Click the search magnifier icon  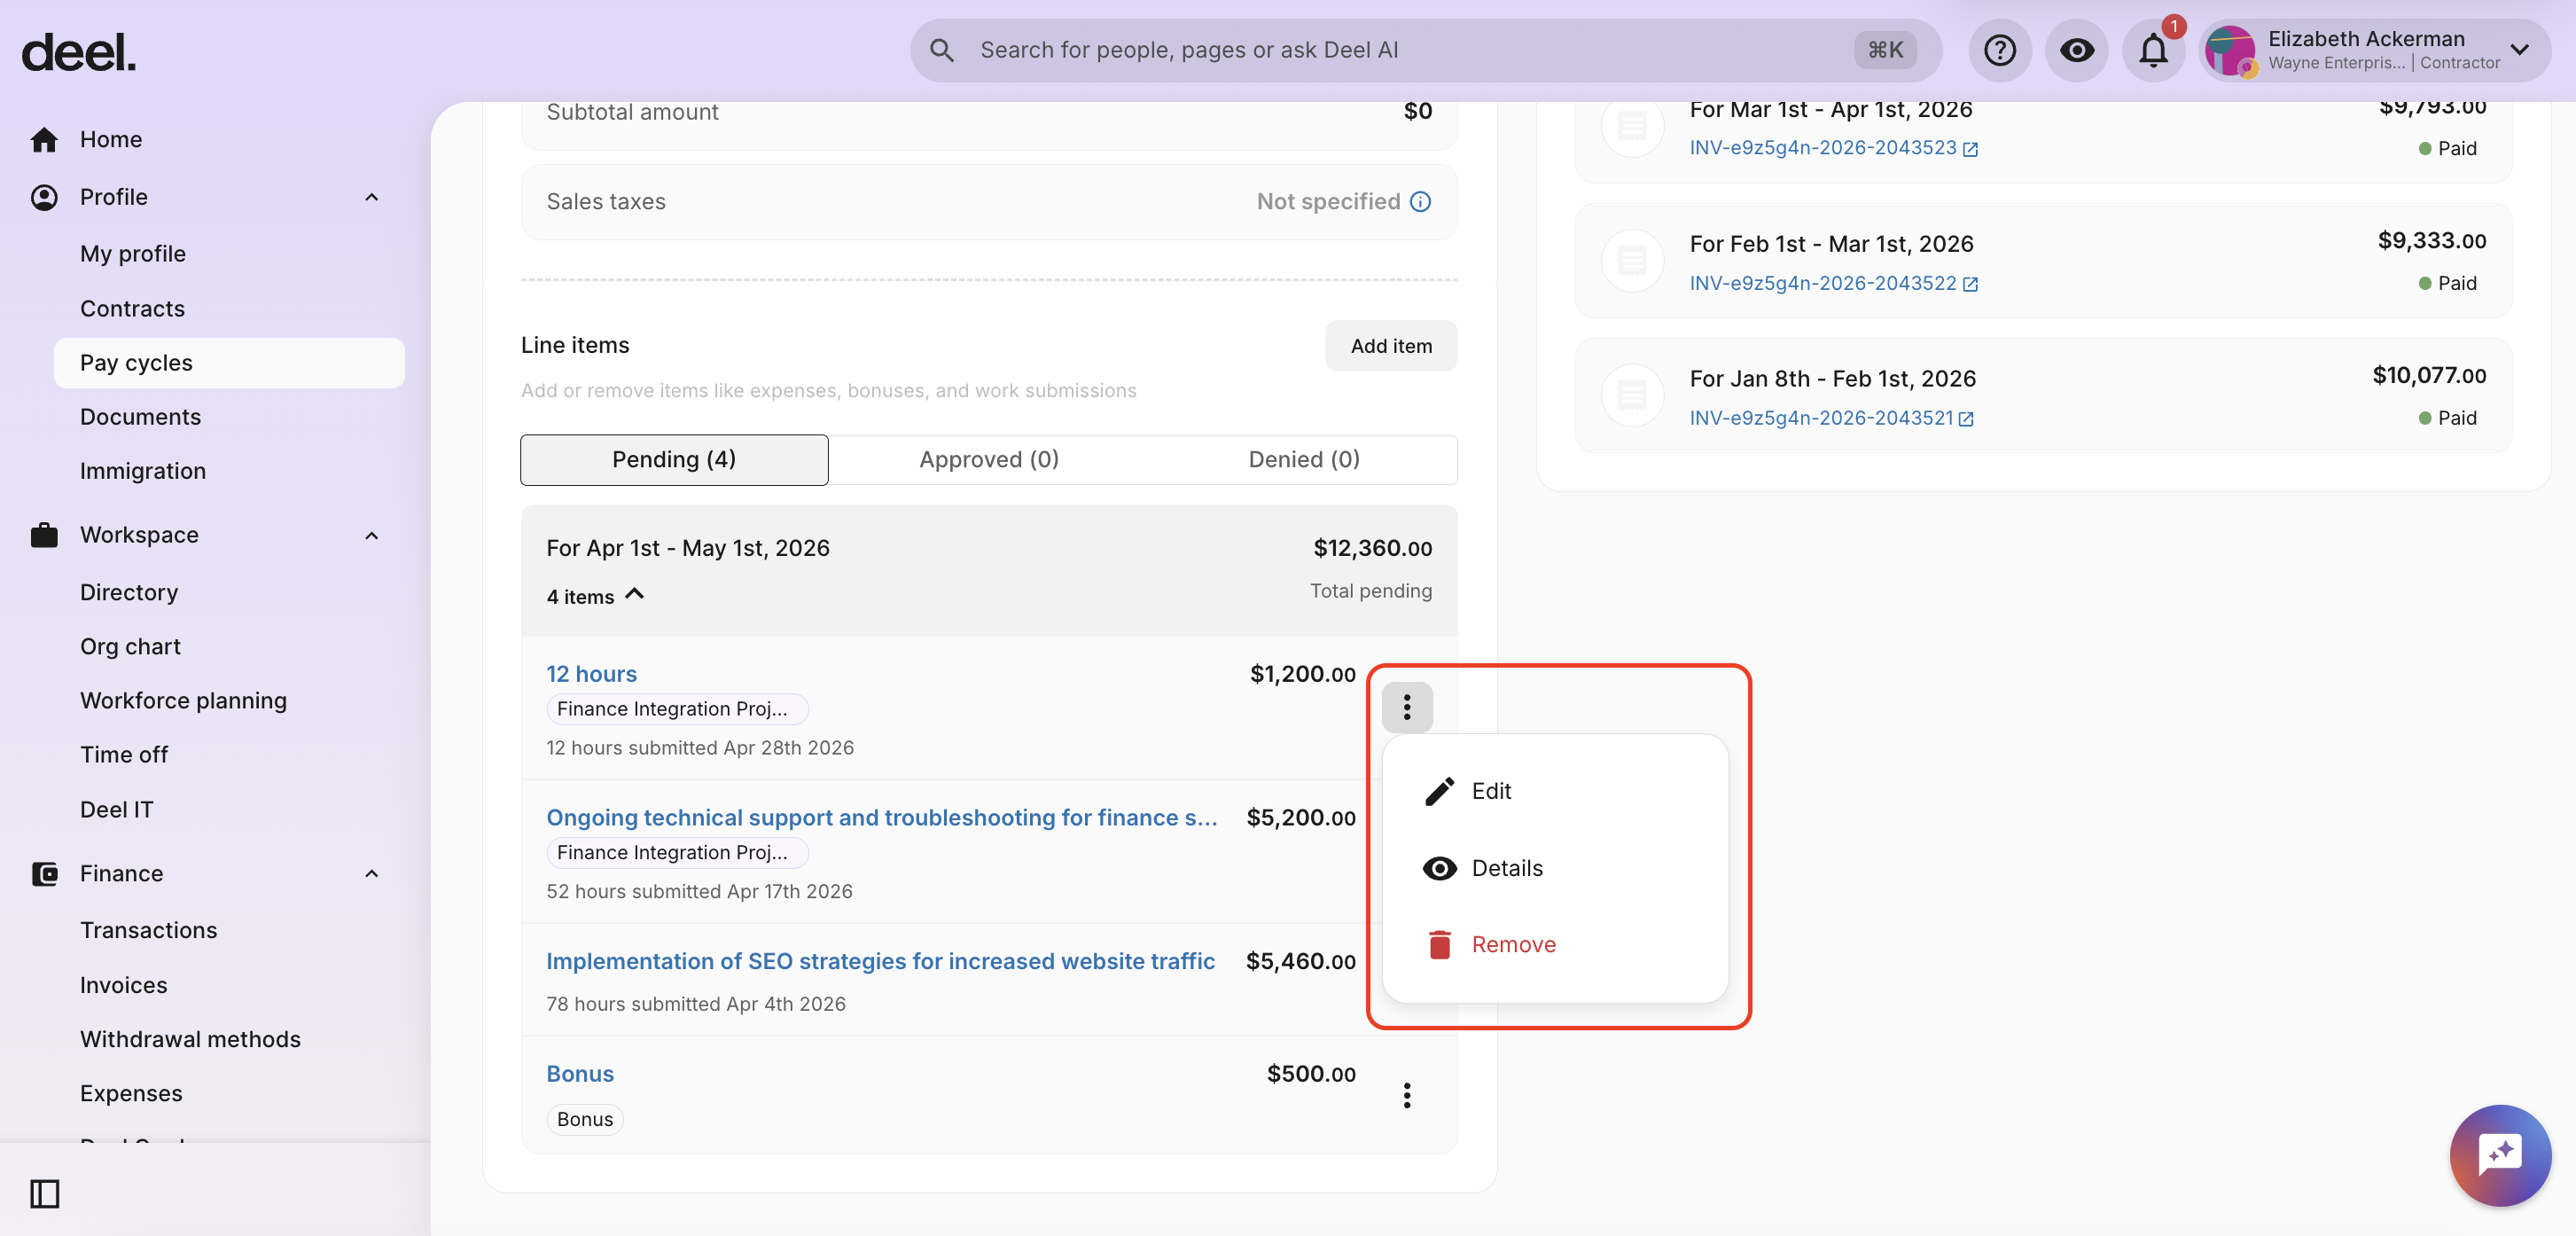pyautogui.click(x=941, y=50)
